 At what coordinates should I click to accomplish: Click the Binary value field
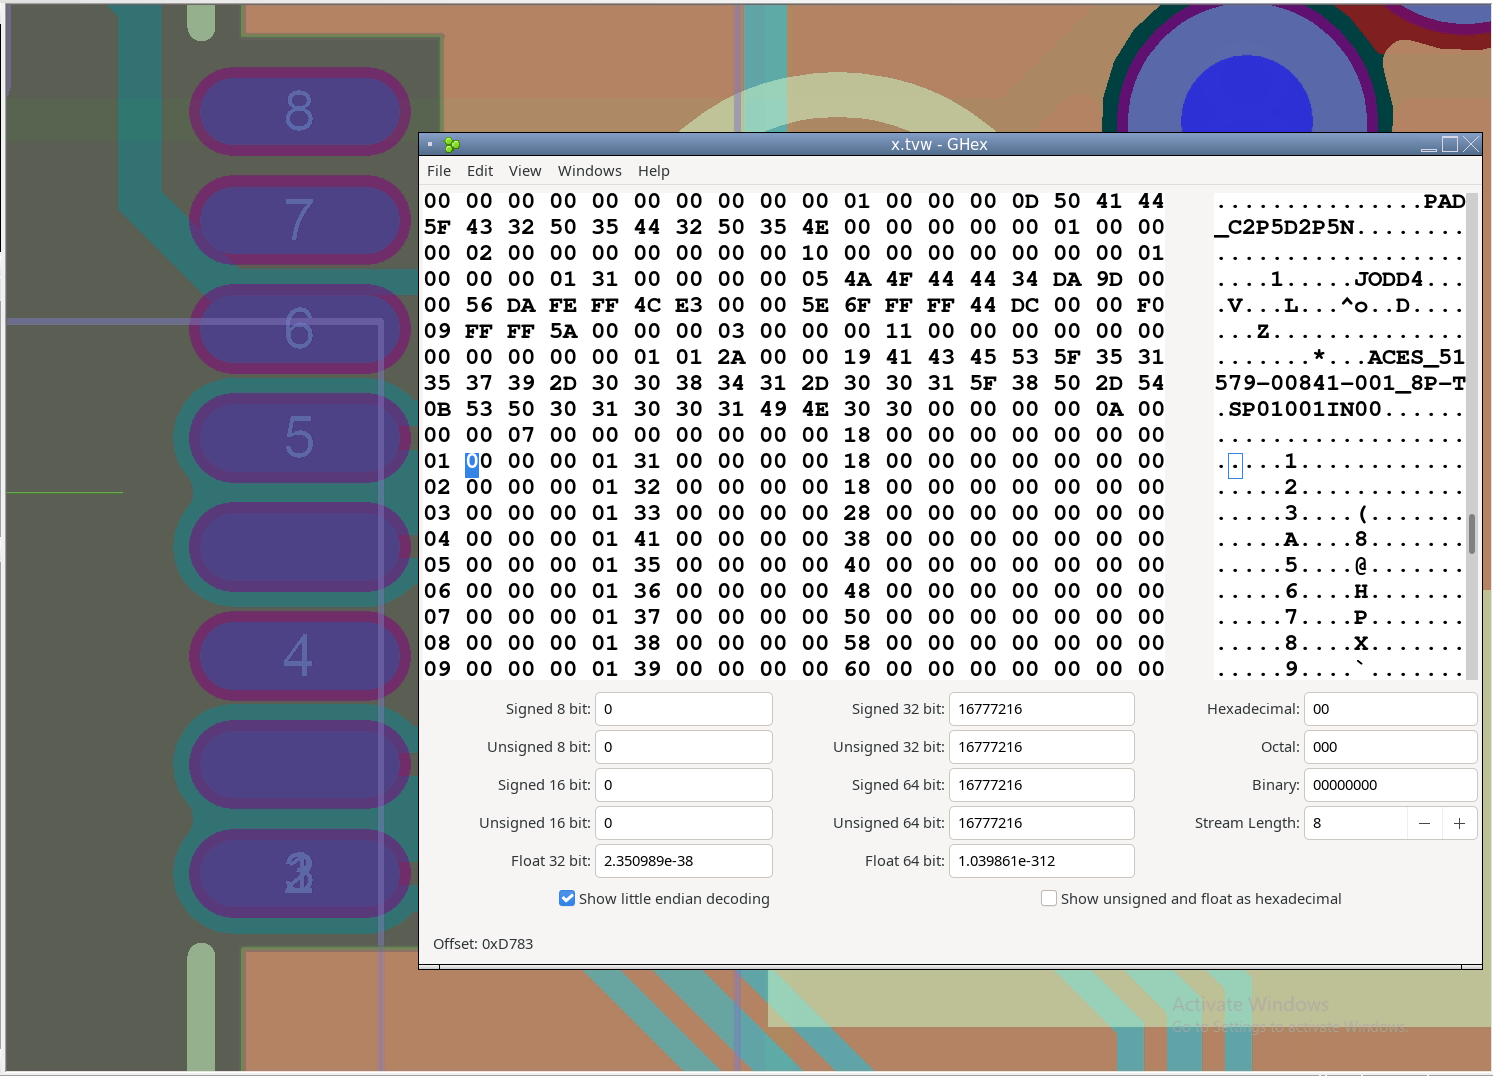(1389, 785)
